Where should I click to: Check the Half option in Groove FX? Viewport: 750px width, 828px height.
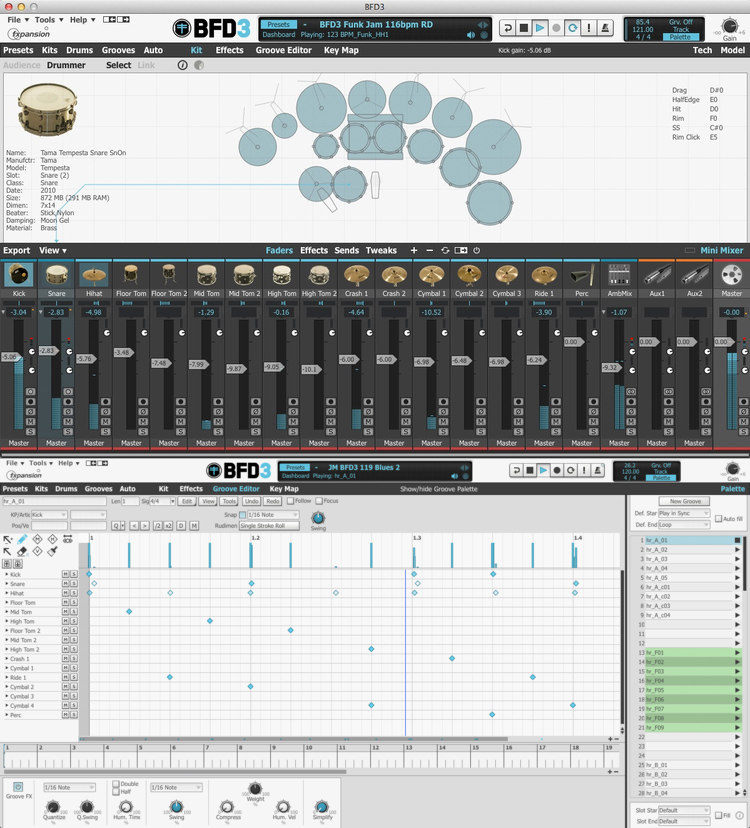pos(116,792)
